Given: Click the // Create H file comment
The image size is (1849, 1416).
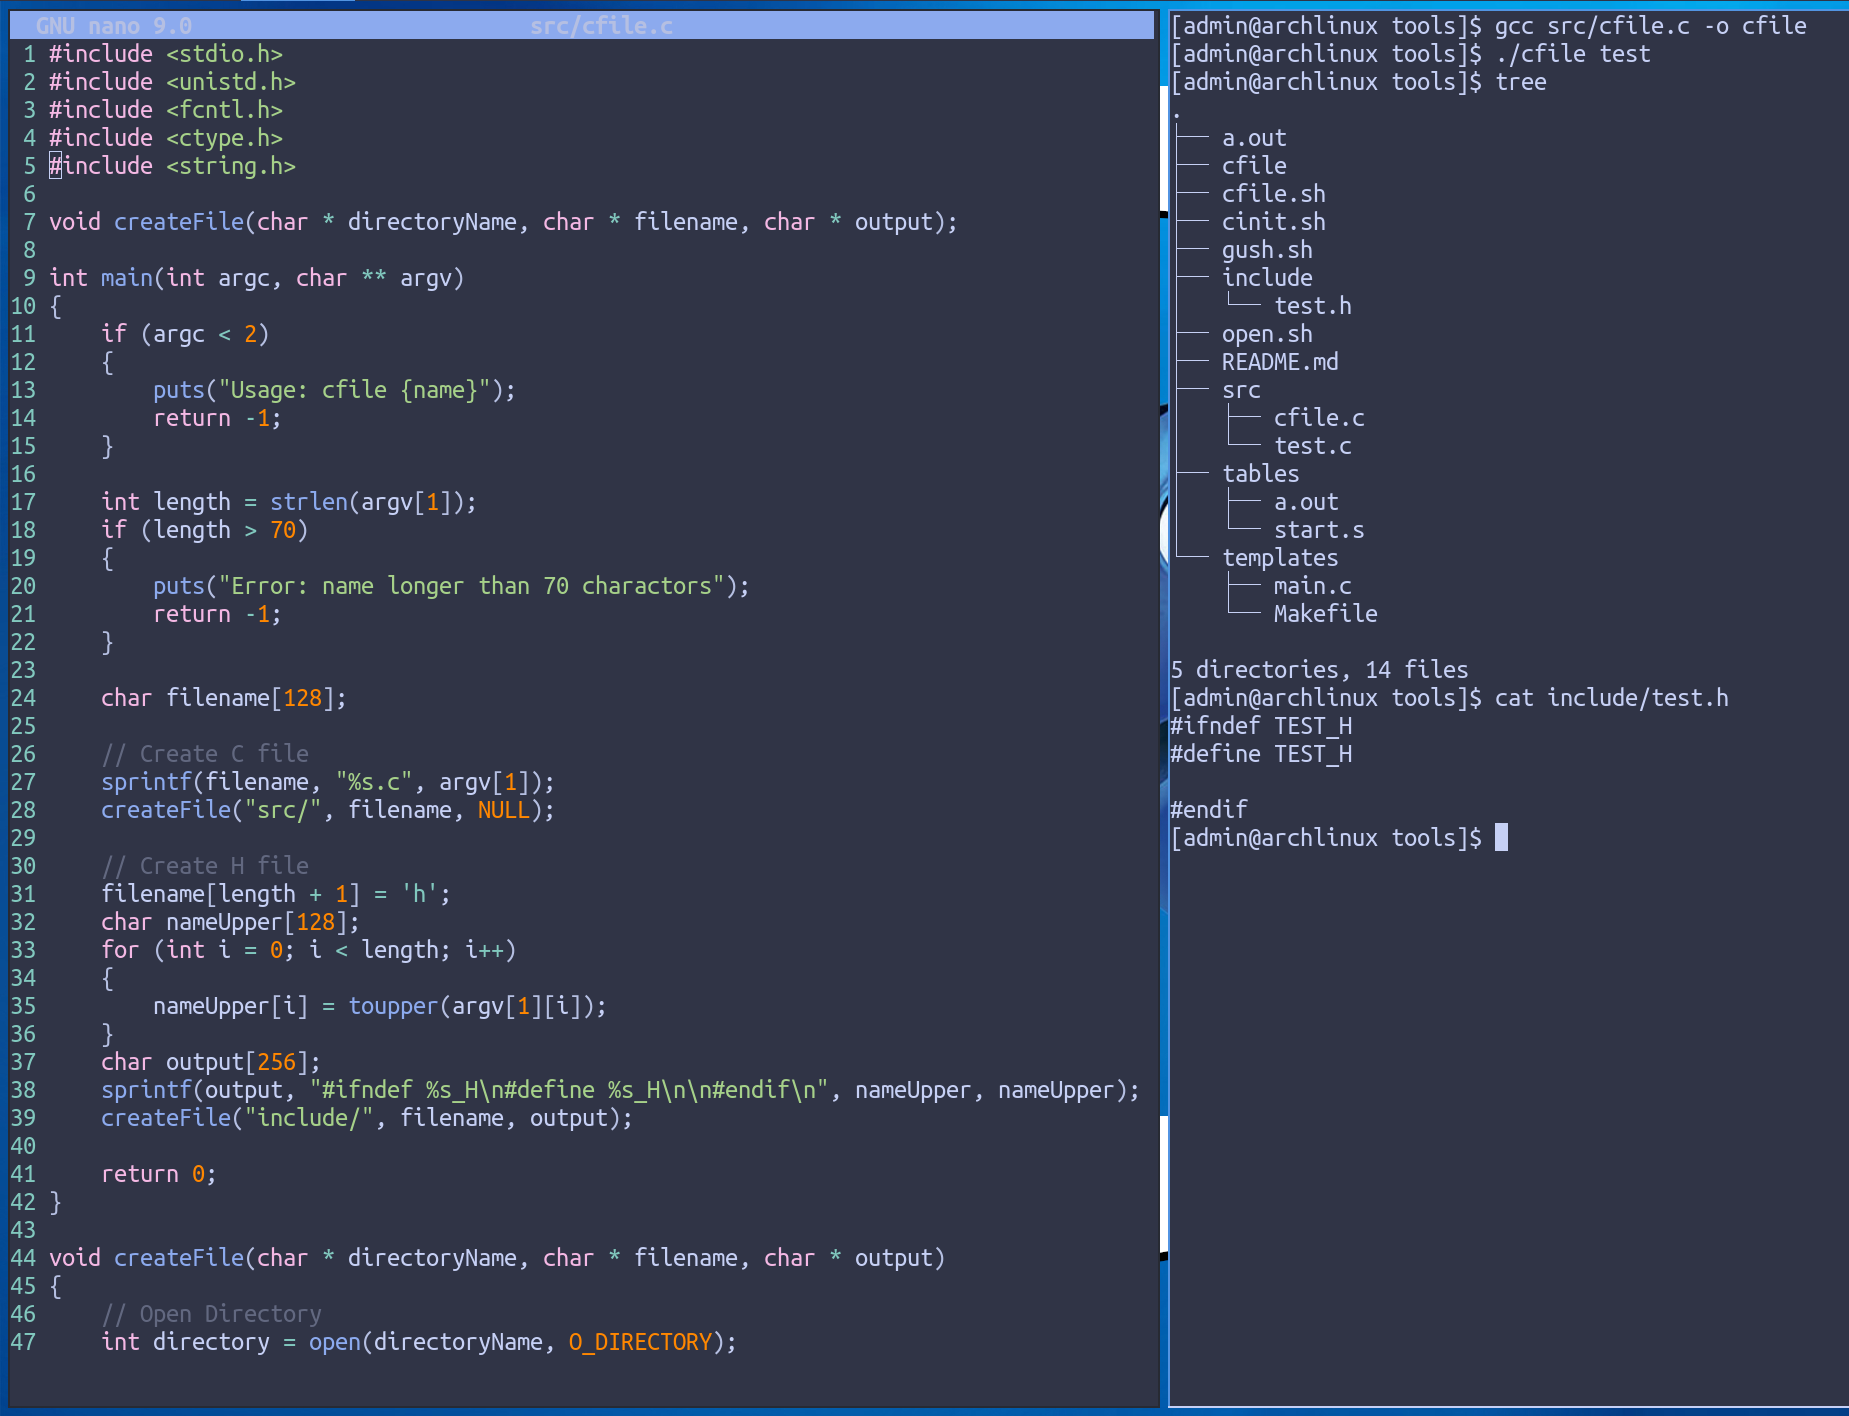Looking at the screenshot, I should 205,866.
